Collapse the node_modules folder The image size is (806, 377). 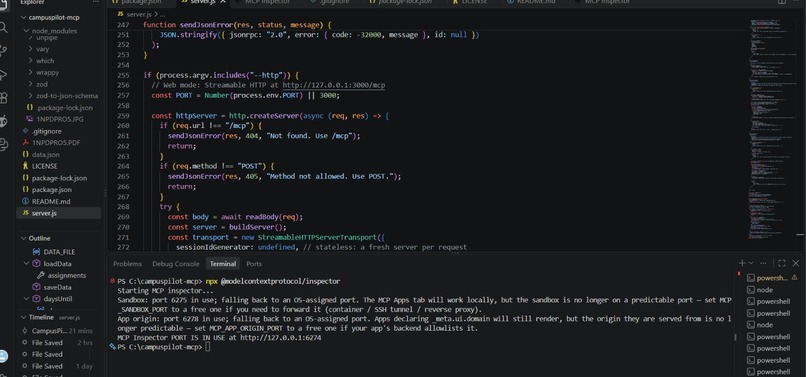click(27, 31)
